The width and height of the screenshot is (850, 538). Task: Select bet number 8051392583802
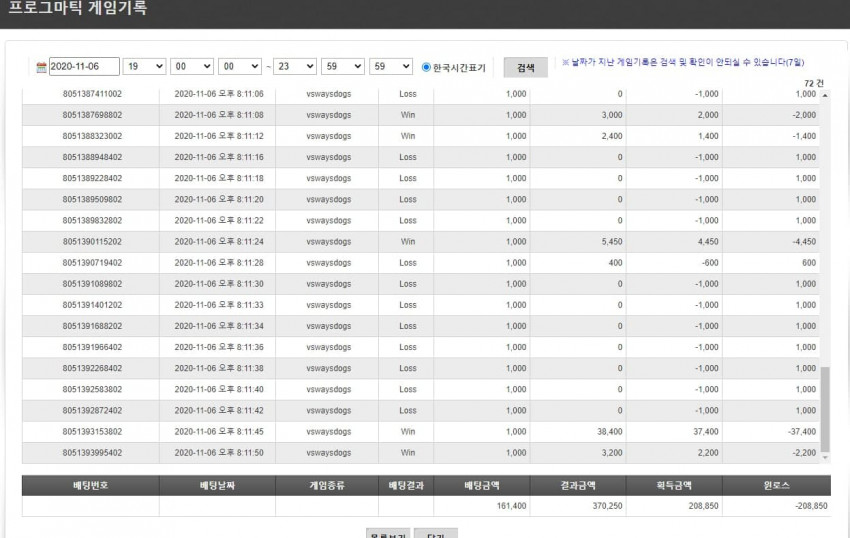(92, 390)
